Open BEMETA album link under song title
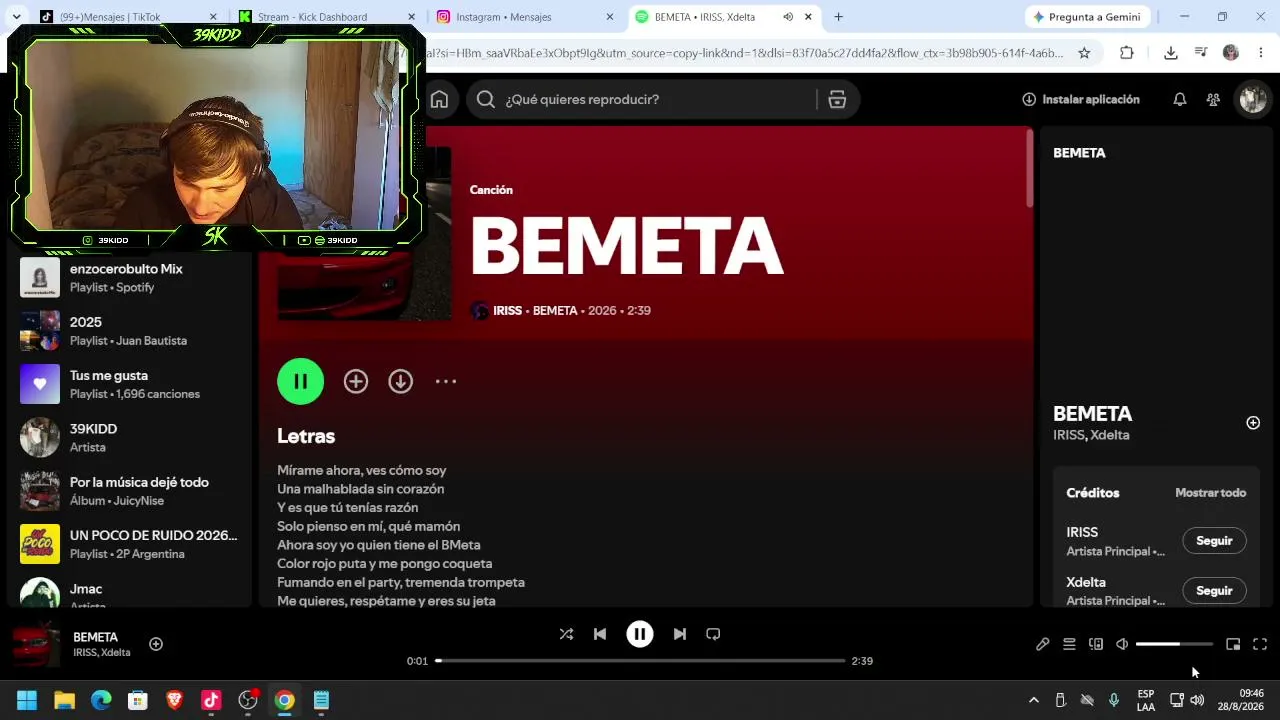Image resolution: width=1280 pixels, height=720 pixels. [x=555, y=311]
